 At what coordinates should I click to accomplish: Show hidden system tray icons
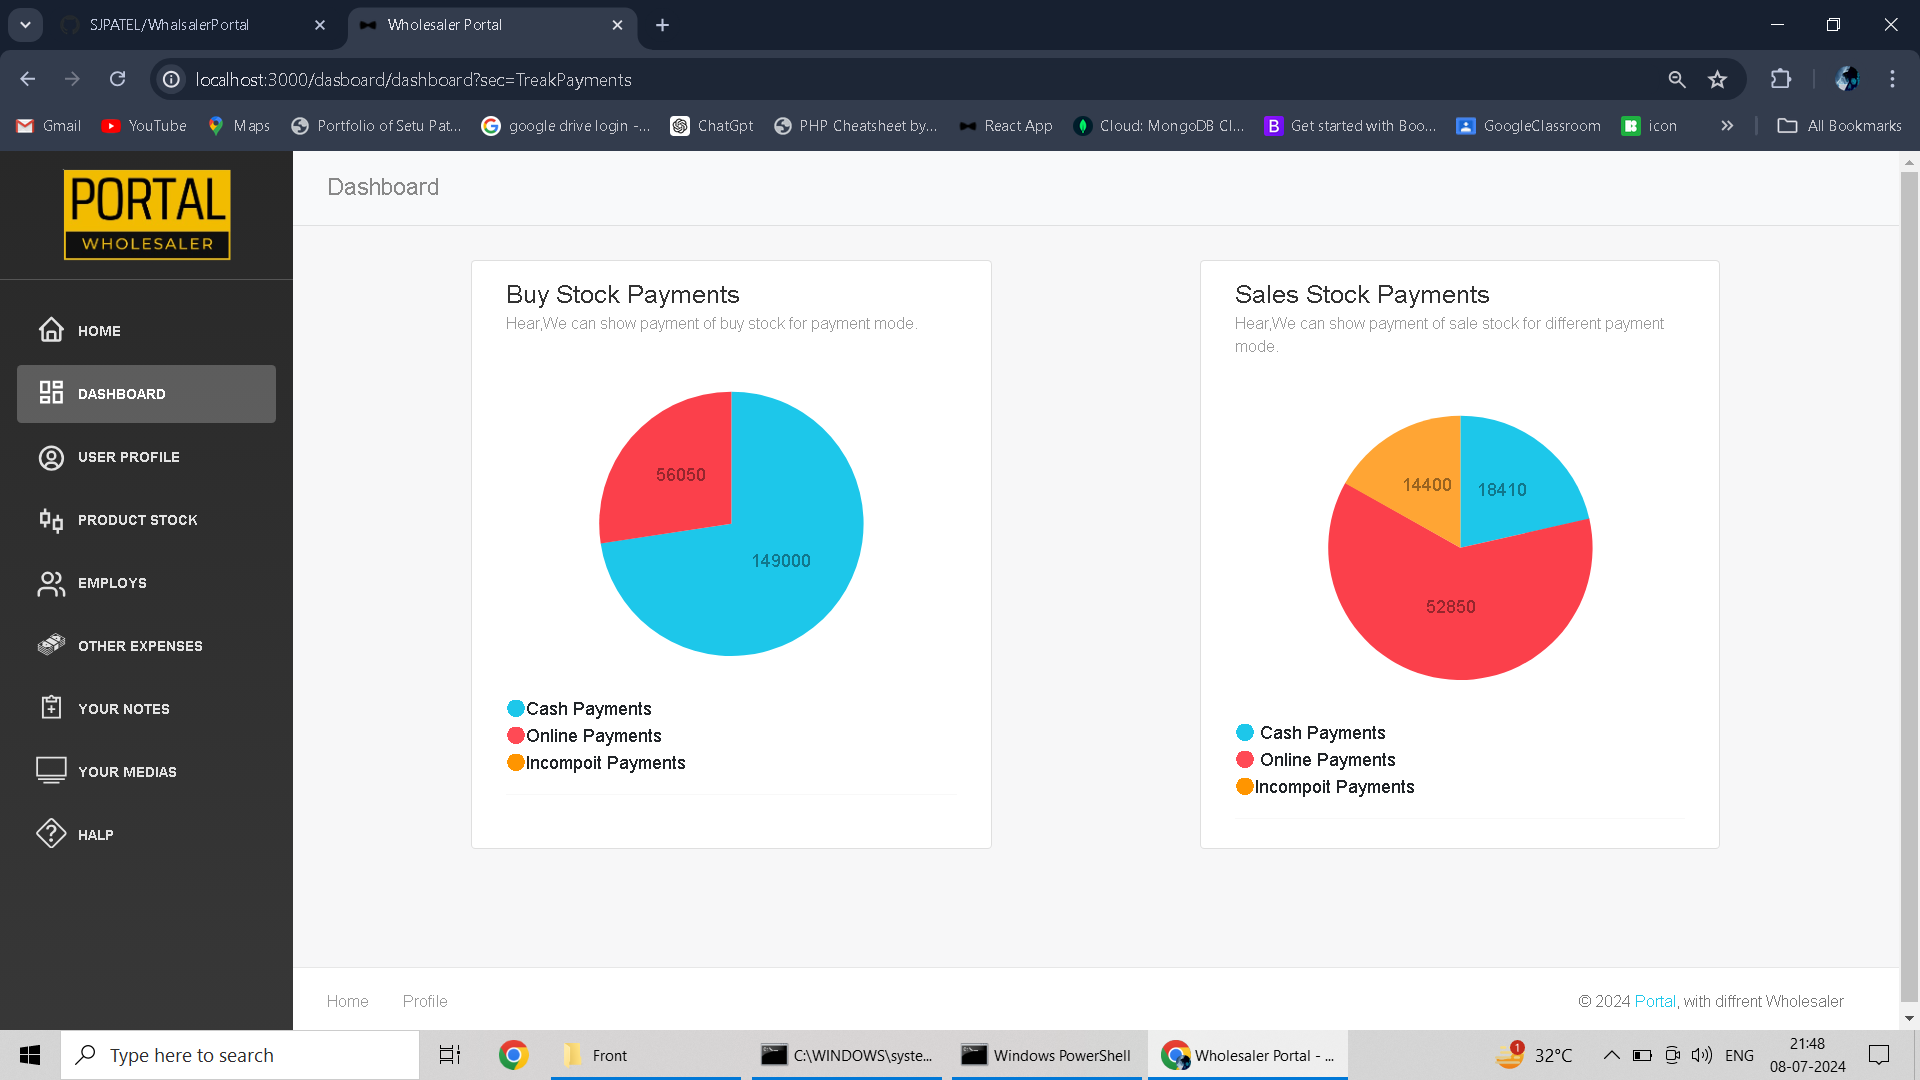tap(1611, 1055)
